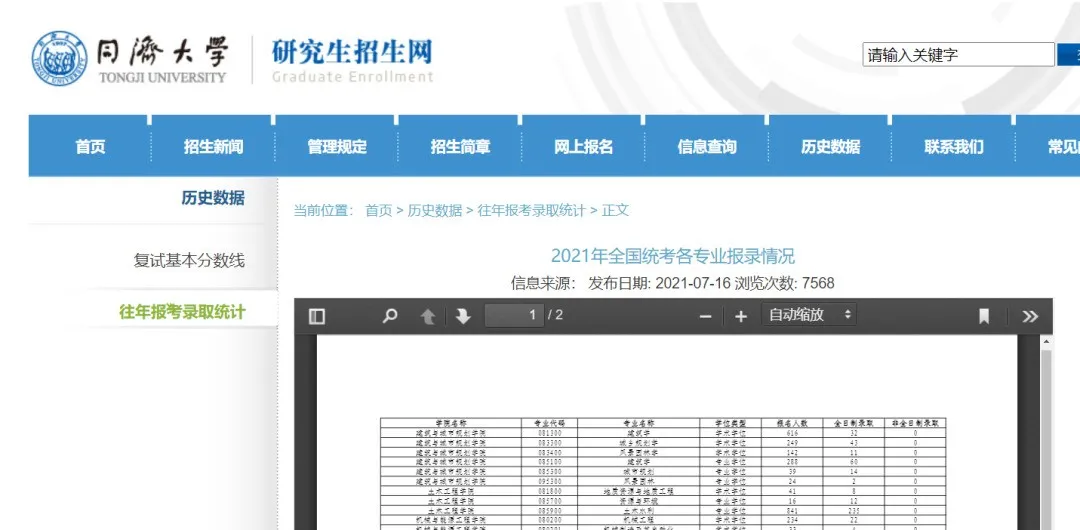
Task: Click the table cell with code 081300
Action: [x=549, y=433]
